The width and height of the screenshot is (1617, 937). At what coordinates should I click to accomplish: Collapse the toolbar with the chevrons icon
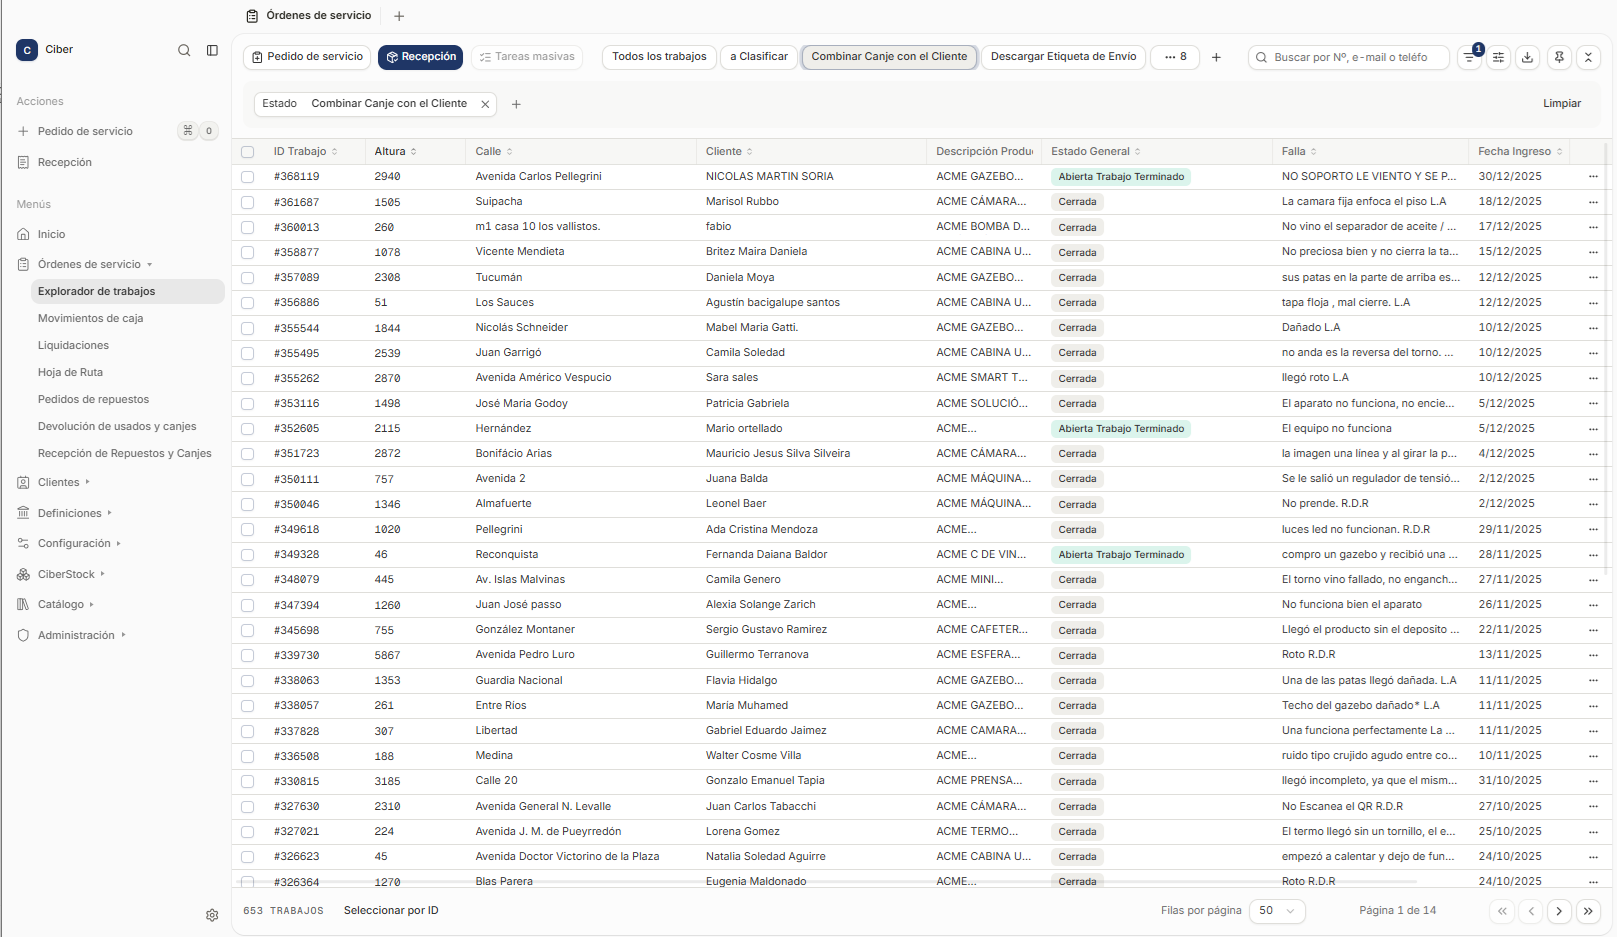click(1588, 57)
